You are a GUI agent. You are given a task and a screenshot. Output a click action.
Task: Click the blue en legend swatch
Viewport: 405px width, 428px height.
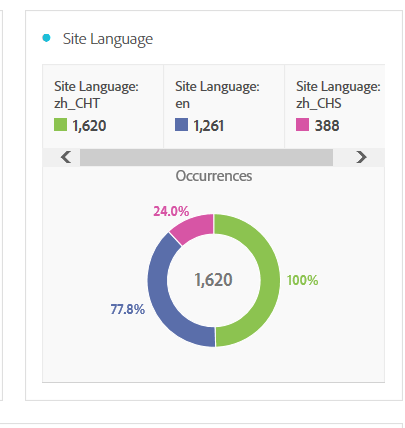pyautogui.click(x=181, y=125)
